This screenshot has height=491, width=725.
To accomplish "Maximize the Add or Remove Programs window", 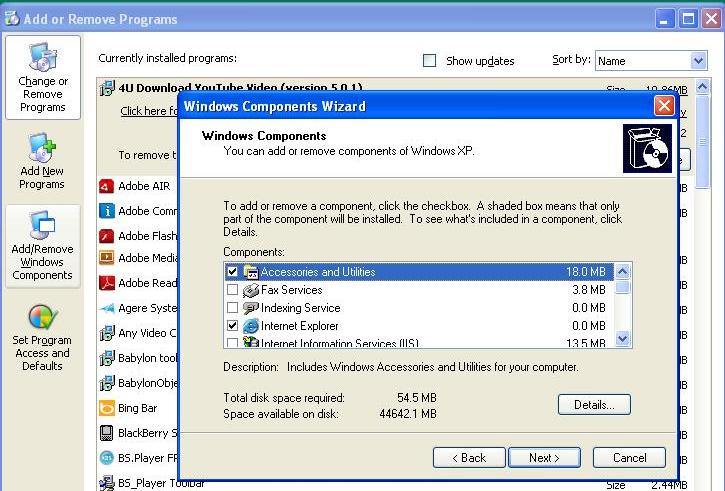I will pos(688,19).
